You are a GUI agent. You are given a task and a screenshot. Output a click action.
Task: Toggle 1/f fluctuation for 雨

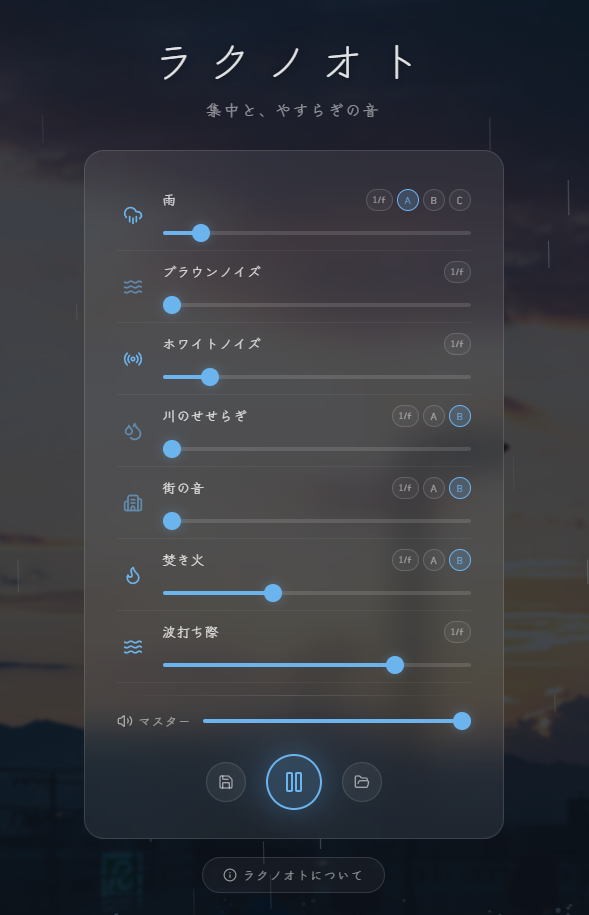(379, 200)
